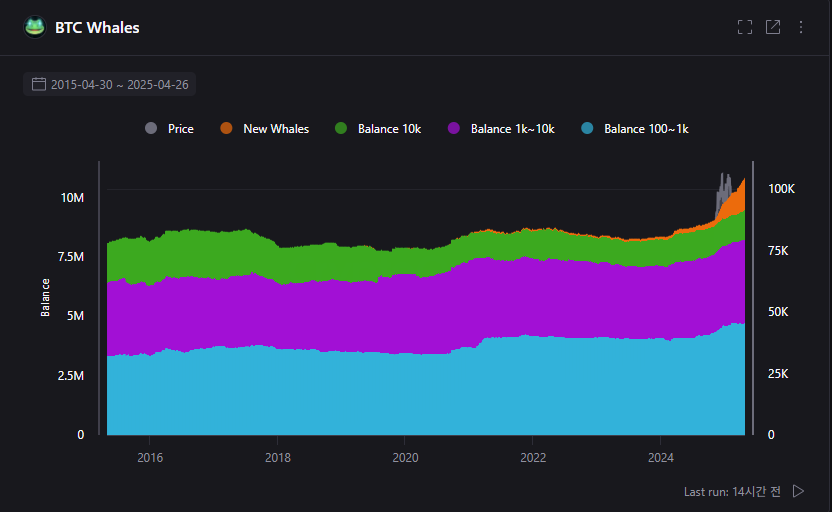Image resolution: width=832 pixels, height=512 pixels.
Task: Click the 50K right axis label
Action: (778, 312)
